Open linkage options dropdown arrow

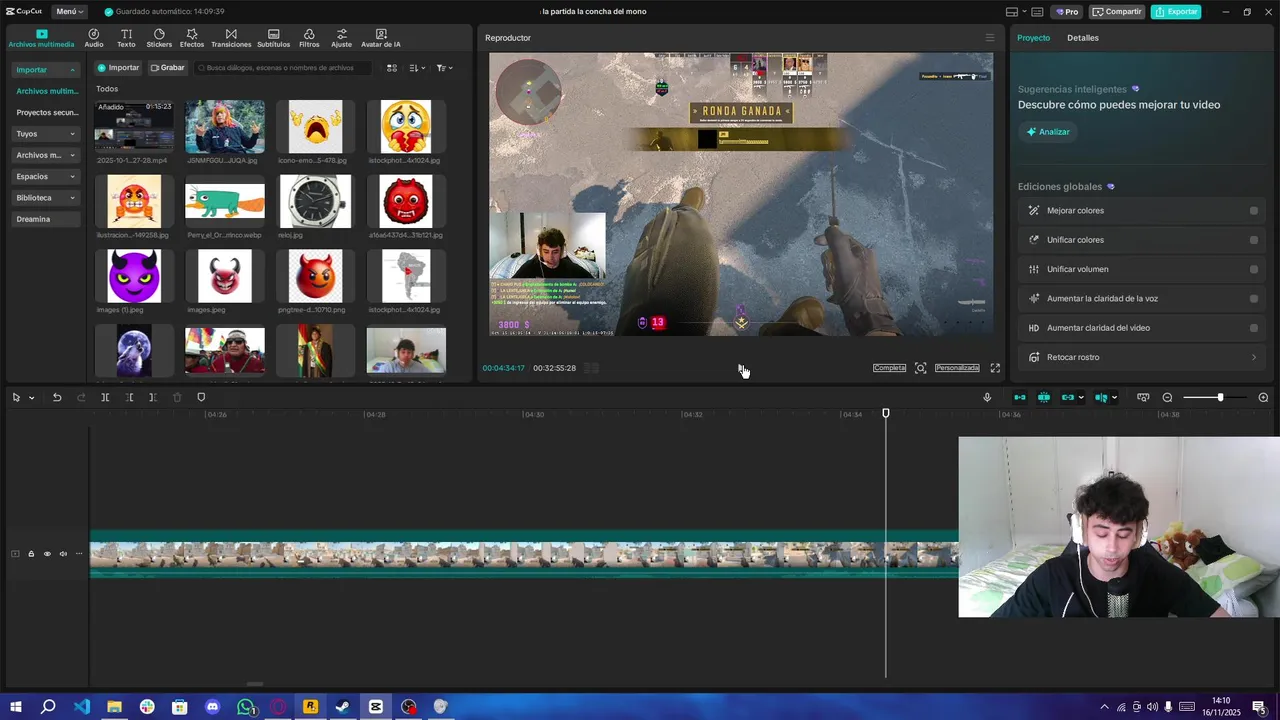pos(1081,398)
